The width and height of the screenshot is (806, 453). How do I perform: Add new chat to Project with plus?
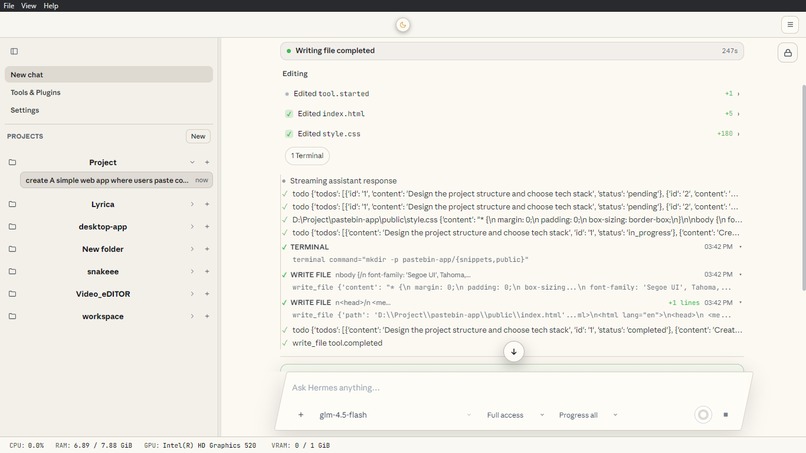point(207,162)
